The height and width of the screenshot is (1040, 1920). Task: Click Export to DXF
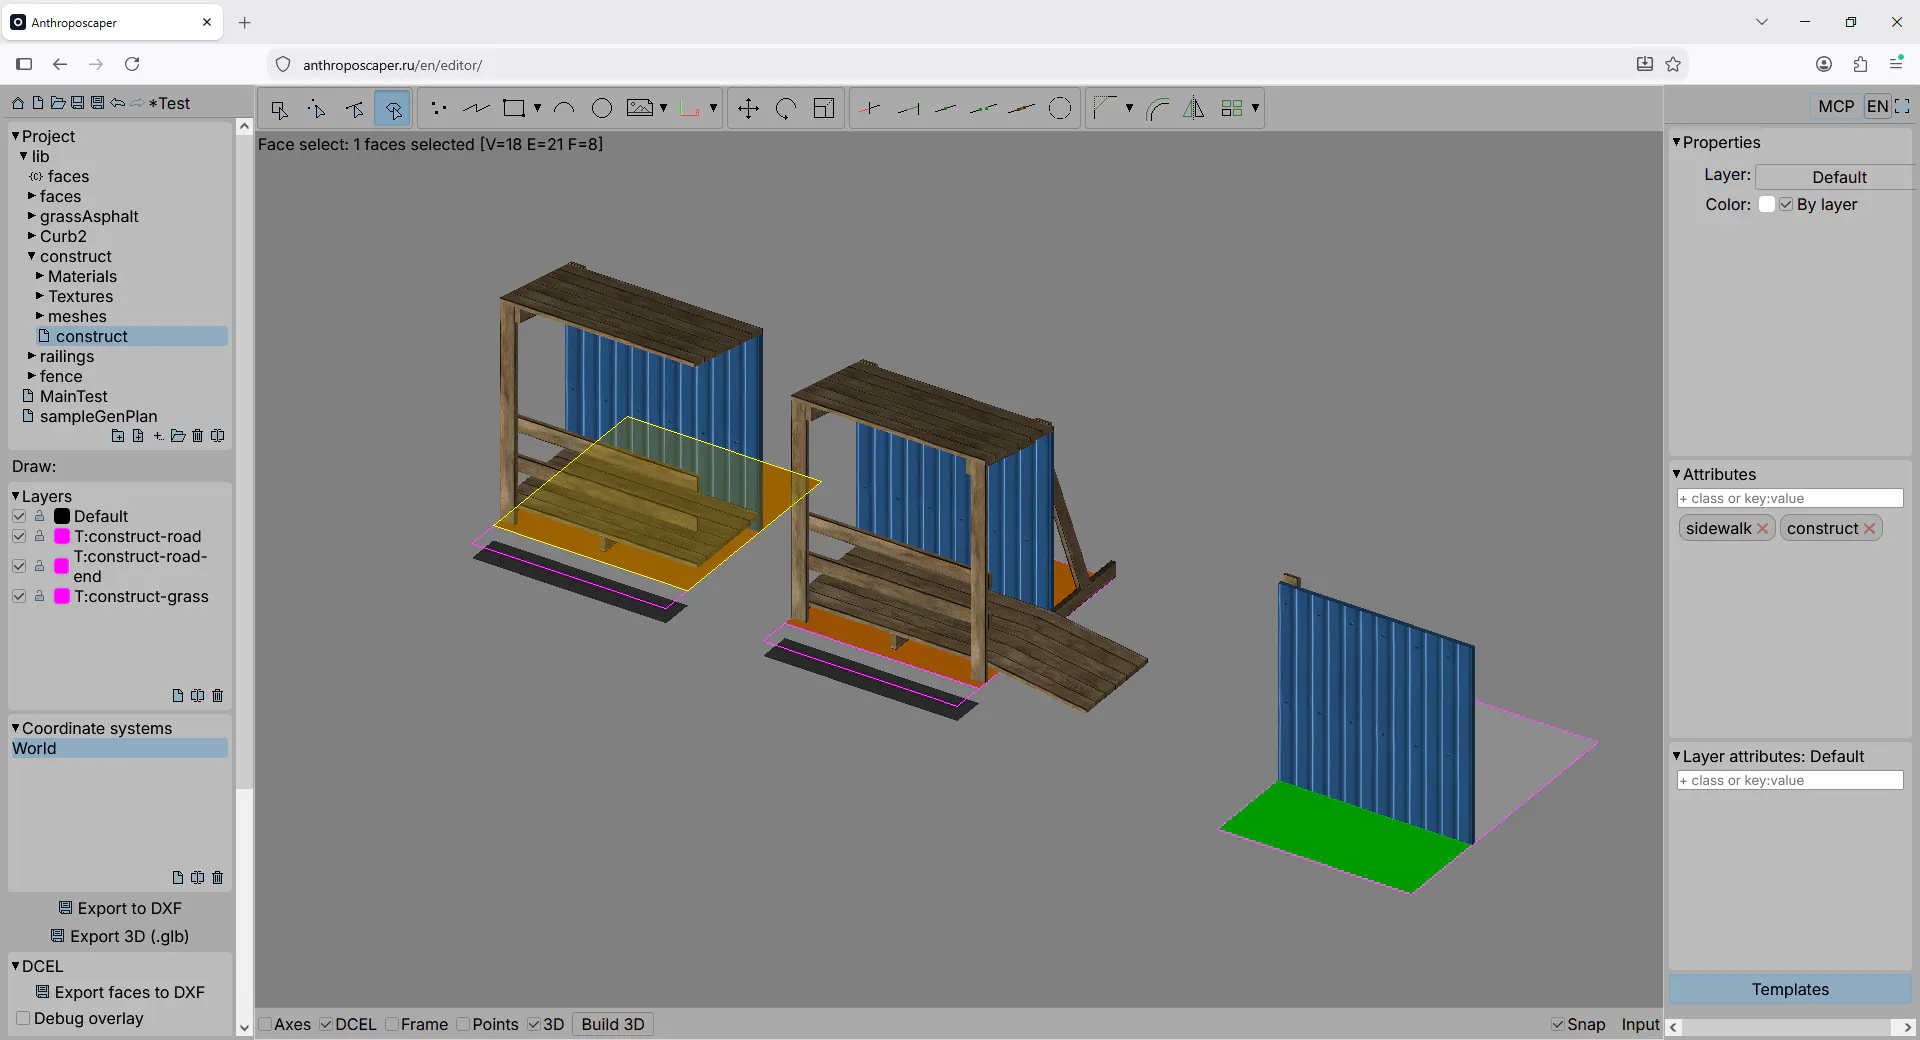pyautogui.click(x=120, y=908)
